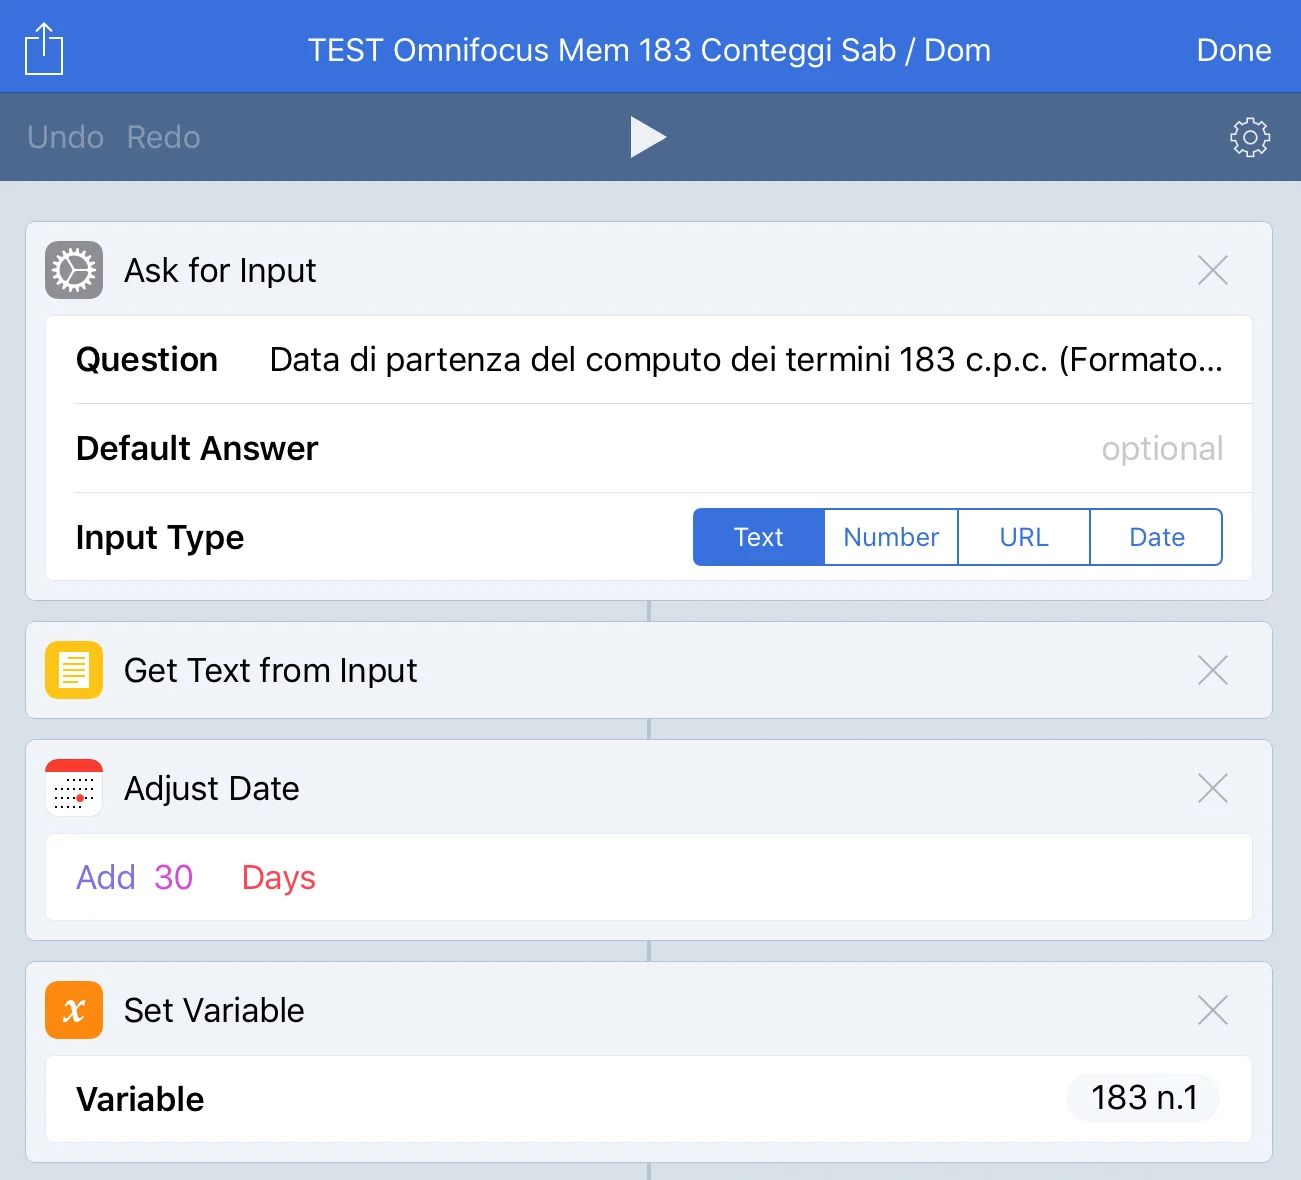The height and width of the screenshot is (1180, 1301).
Task: Tap the Get Text from Input title
Action: pos(271,670)
